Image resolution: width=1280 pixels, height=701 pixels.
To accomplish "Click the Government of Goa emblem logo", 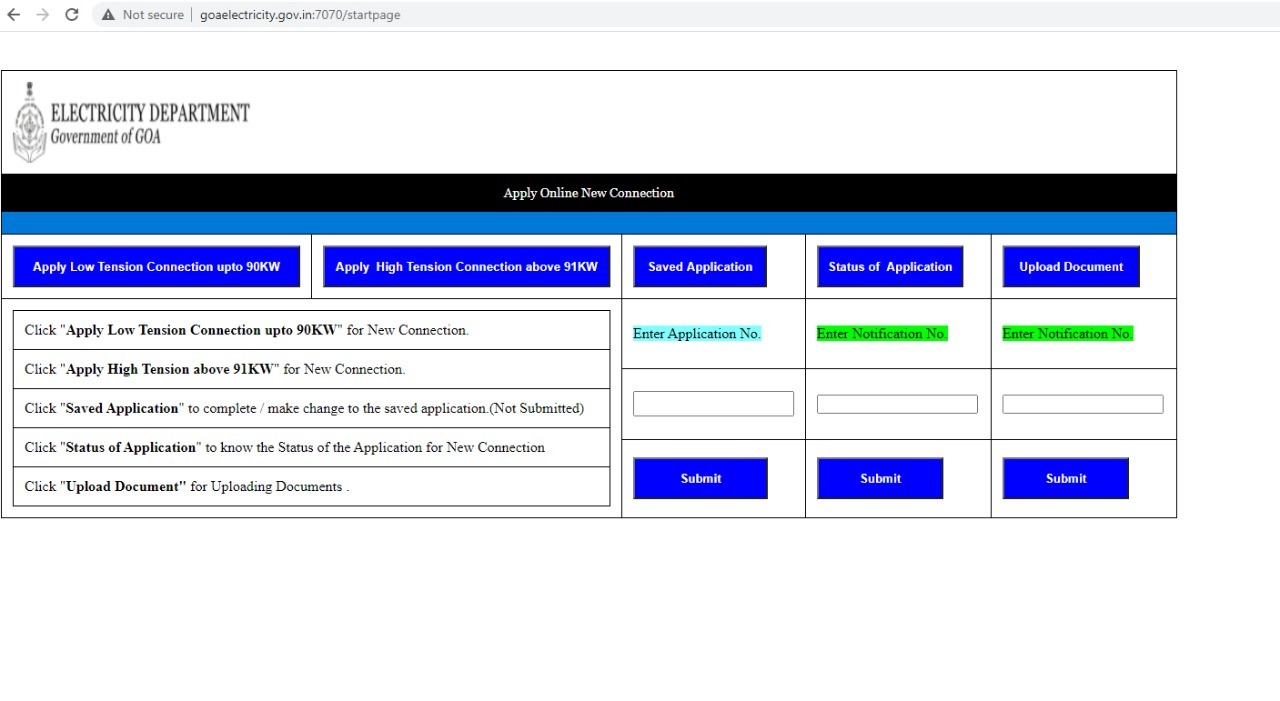I will pos(29,122).
